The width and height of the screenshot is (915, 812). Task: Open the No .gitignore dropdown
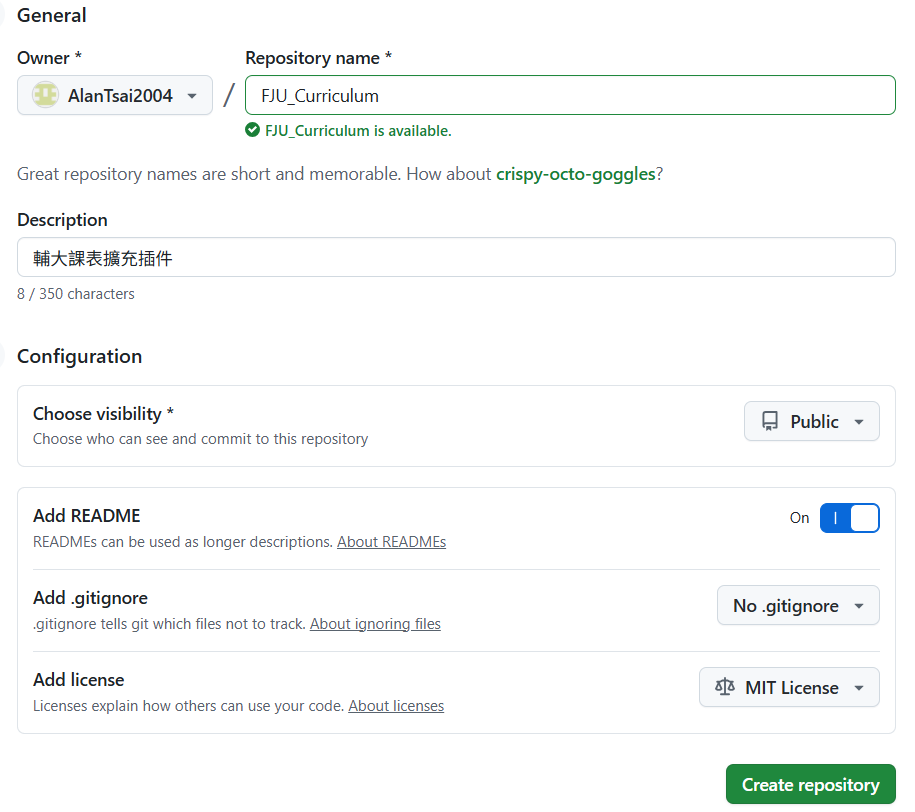point(798,605)
